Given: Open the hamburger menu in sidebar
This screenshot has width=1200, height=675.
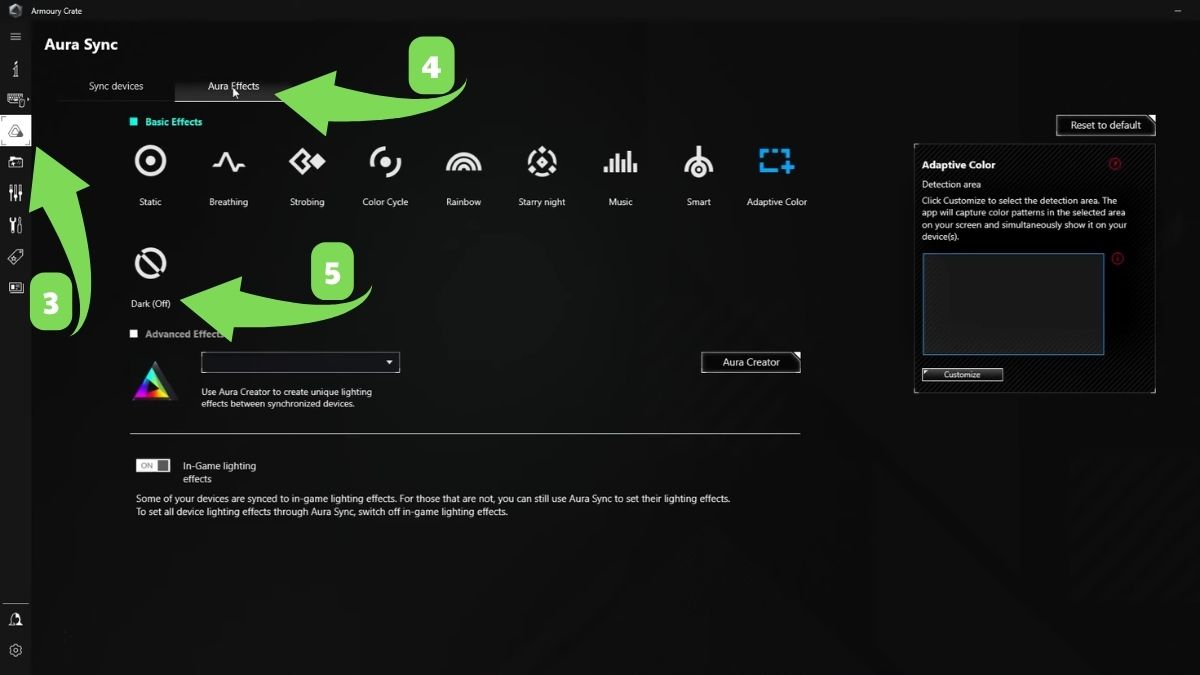Looking at the screenshot, I should tap(15, 37).
